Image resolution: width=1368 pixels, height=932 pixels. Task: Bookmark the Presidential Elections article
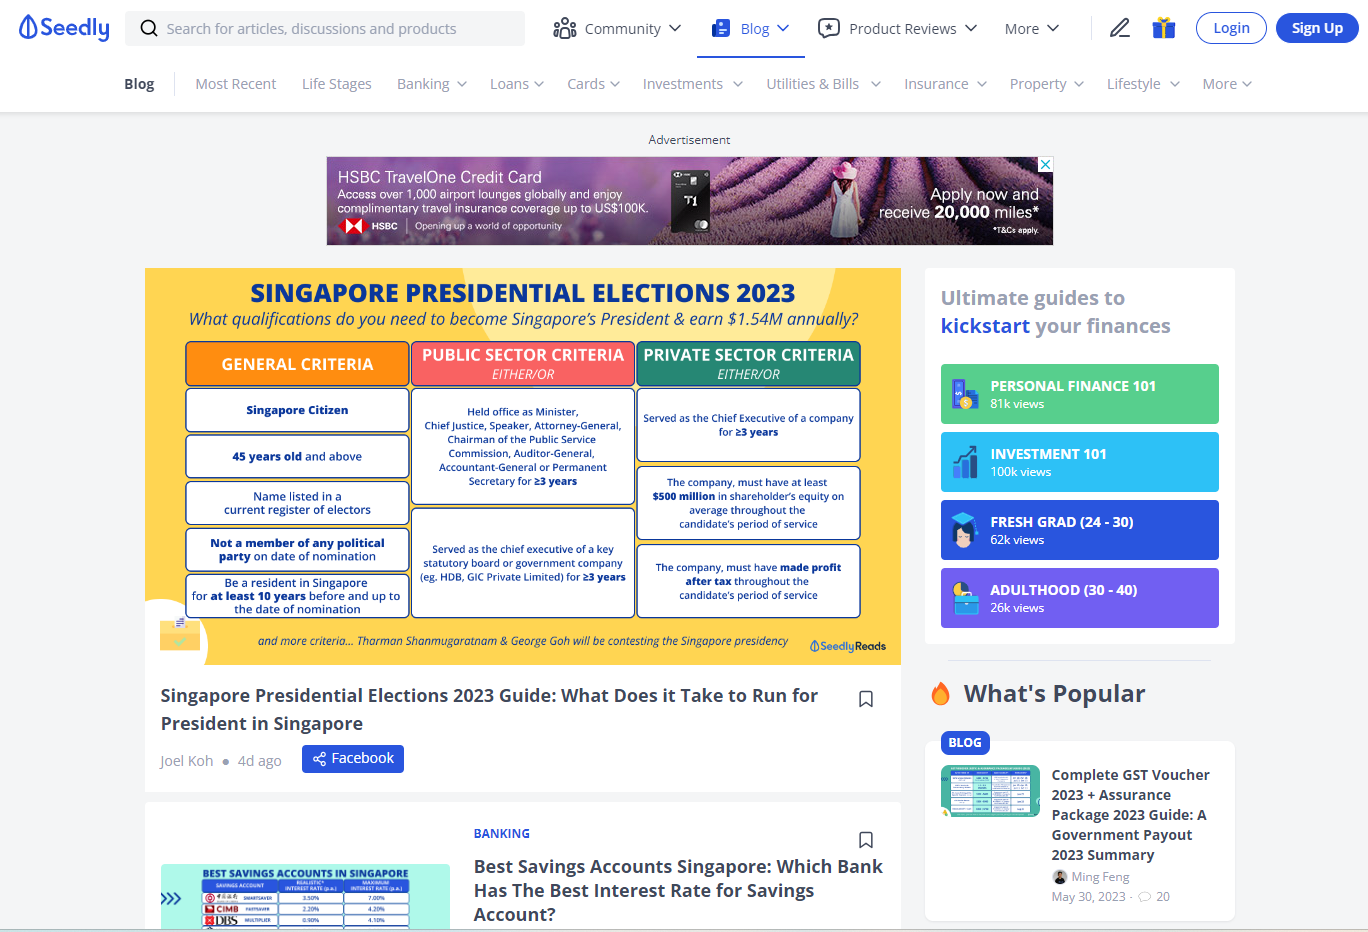(866, 698)
